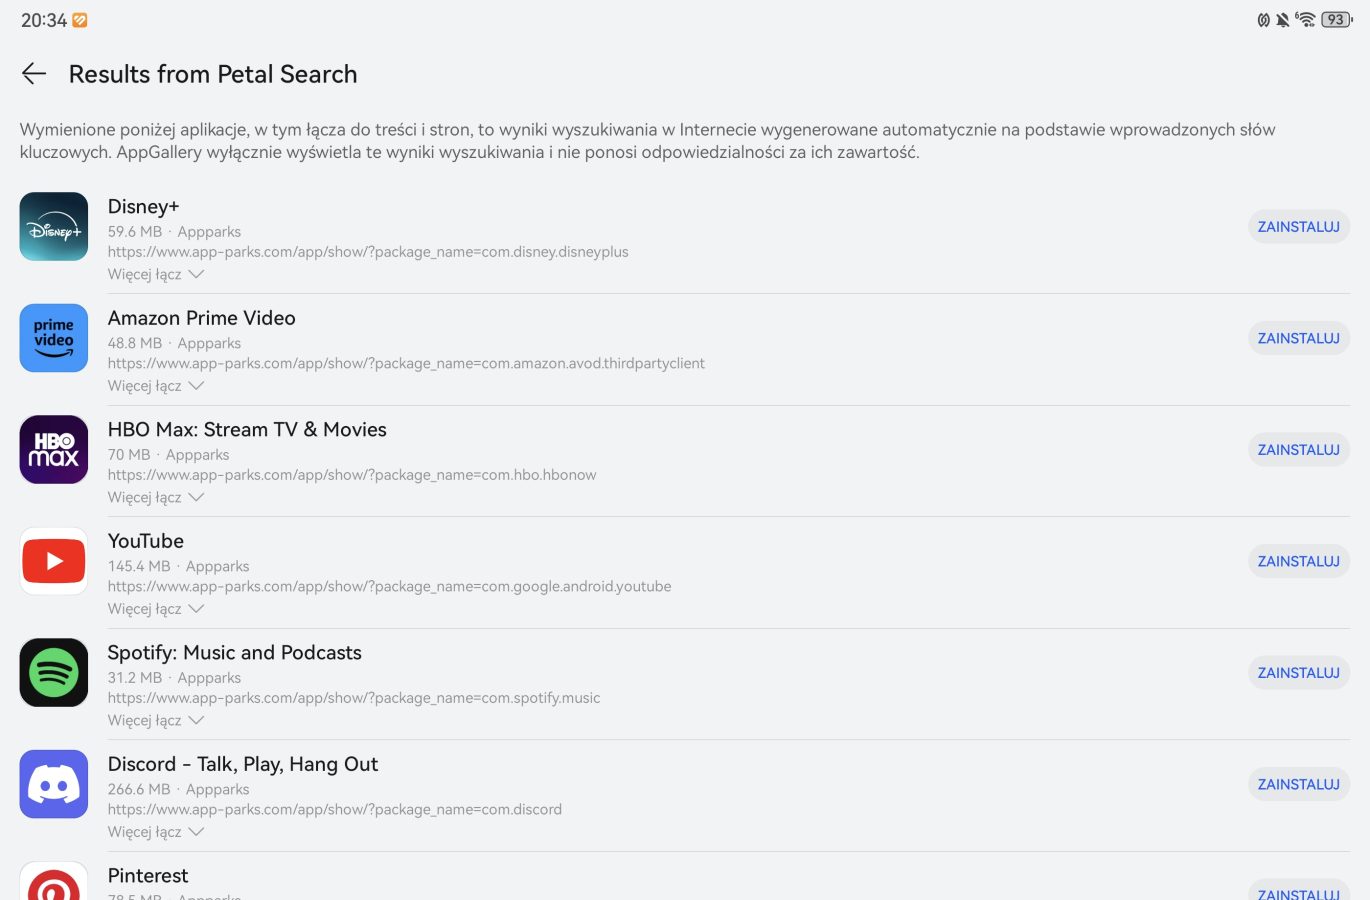
Task: Install Spotify with ZAINSTALUJ button
Action: [x=1298, y=673]
